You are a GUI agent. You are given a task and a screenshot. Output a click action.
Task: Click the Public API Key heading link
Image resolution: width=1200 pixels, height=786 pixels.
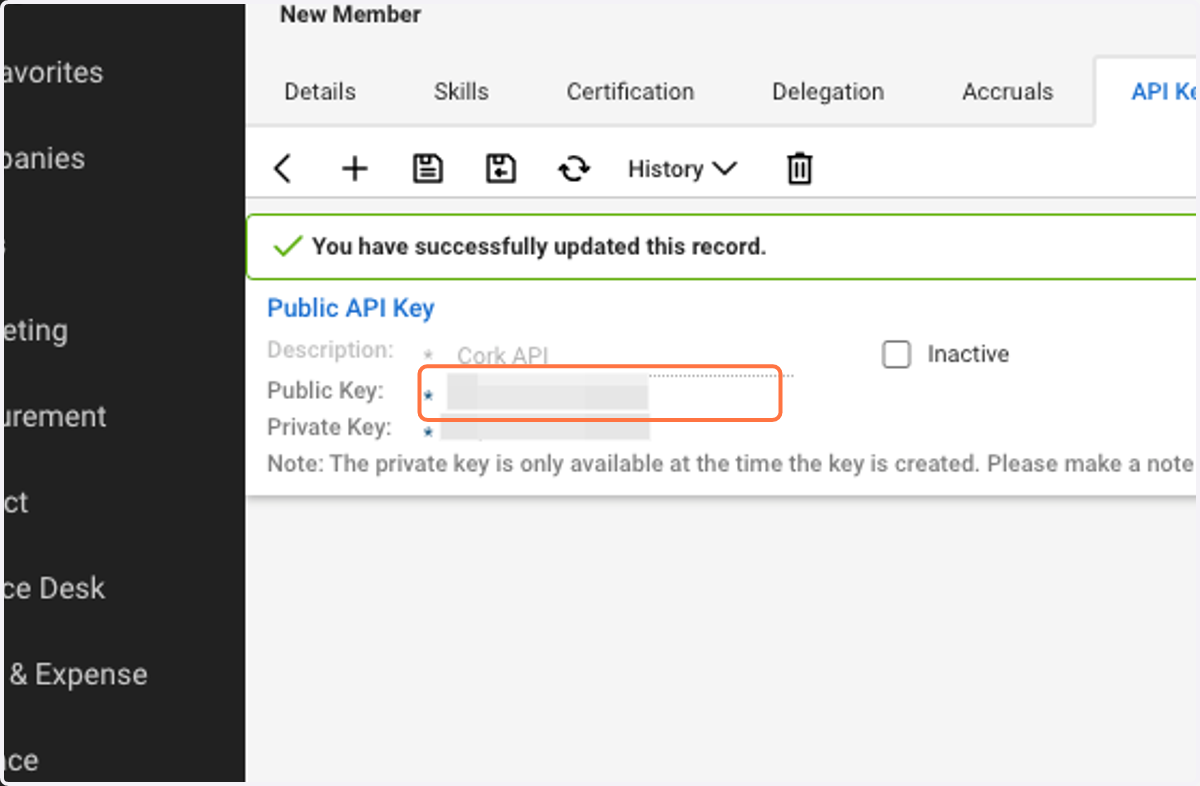pyautogui.click(x=350, y=308)
